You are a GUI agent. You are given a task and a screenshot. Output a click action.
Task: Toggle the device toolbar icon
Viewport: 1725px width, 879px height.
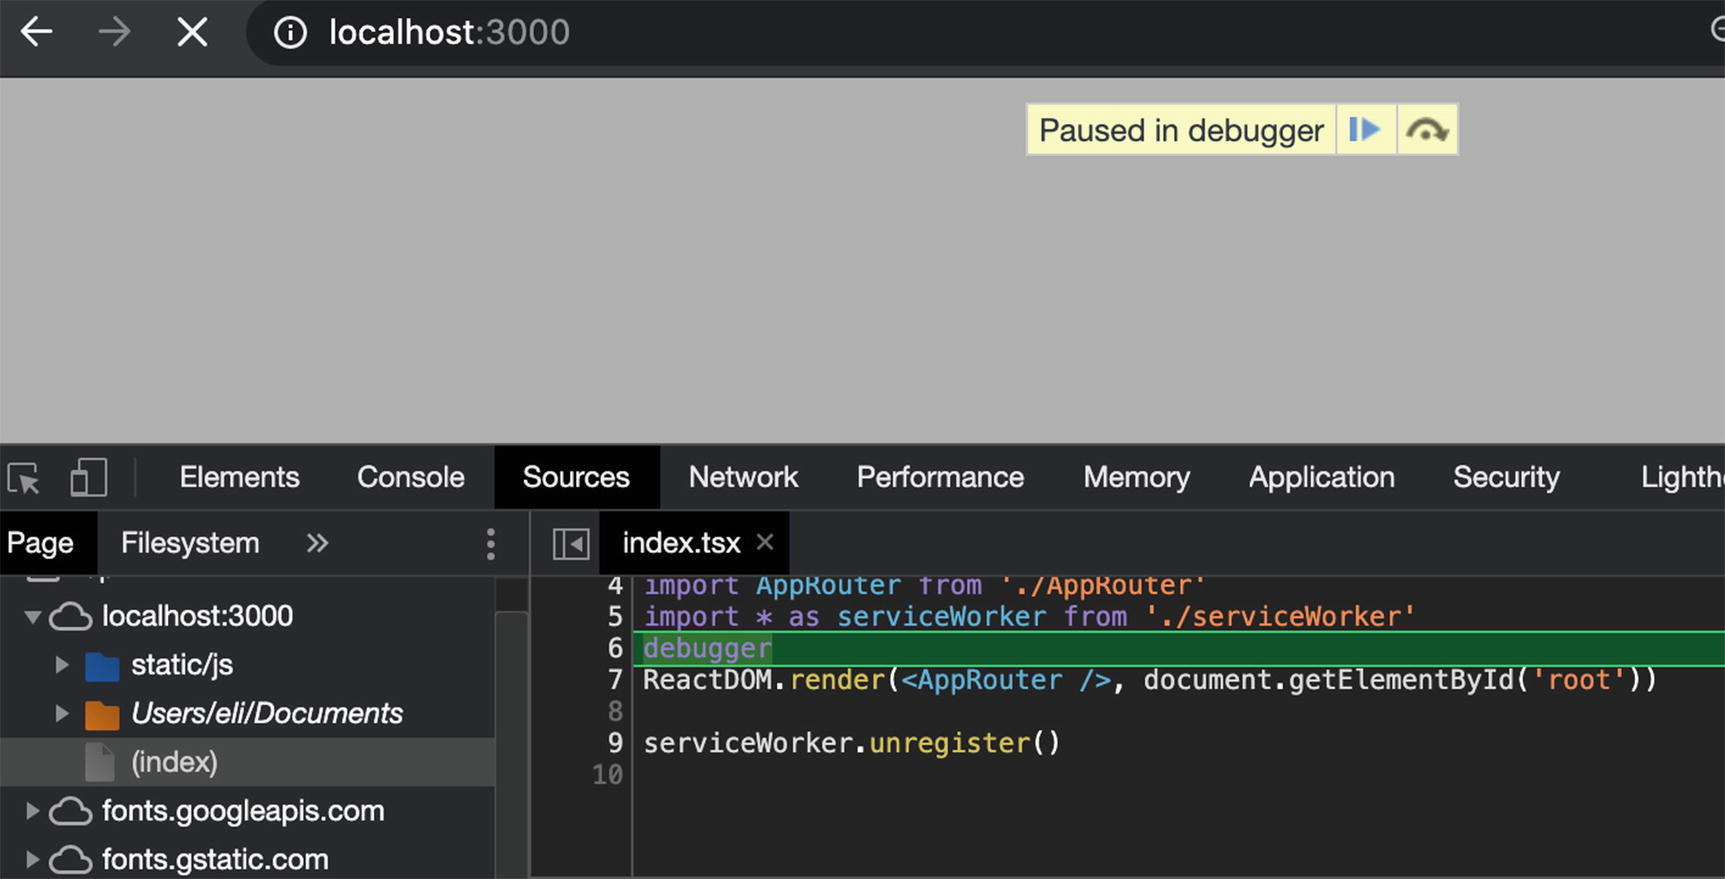click(x=89, y=478)
